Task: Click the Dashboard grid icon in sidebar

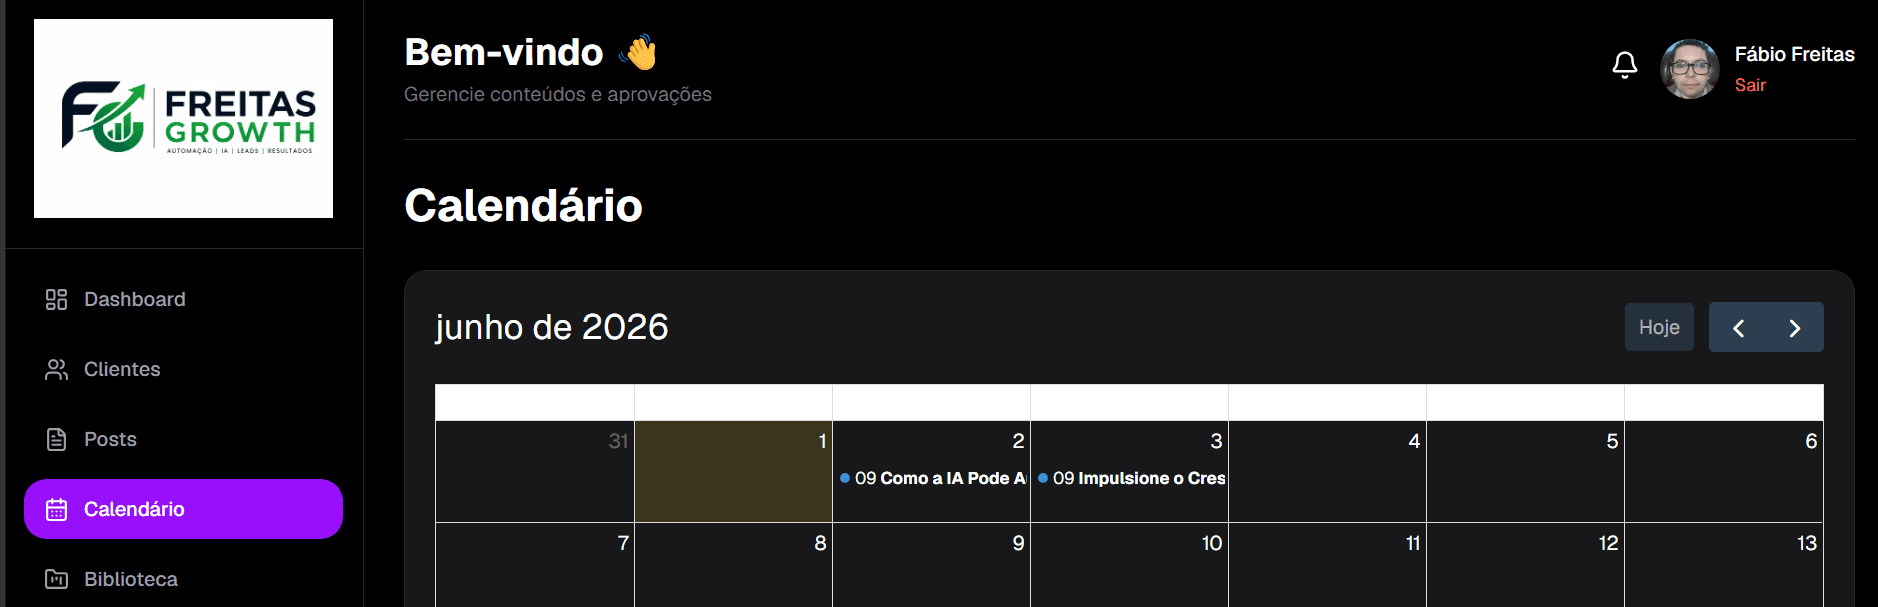Action: click(x=56, y=299)
